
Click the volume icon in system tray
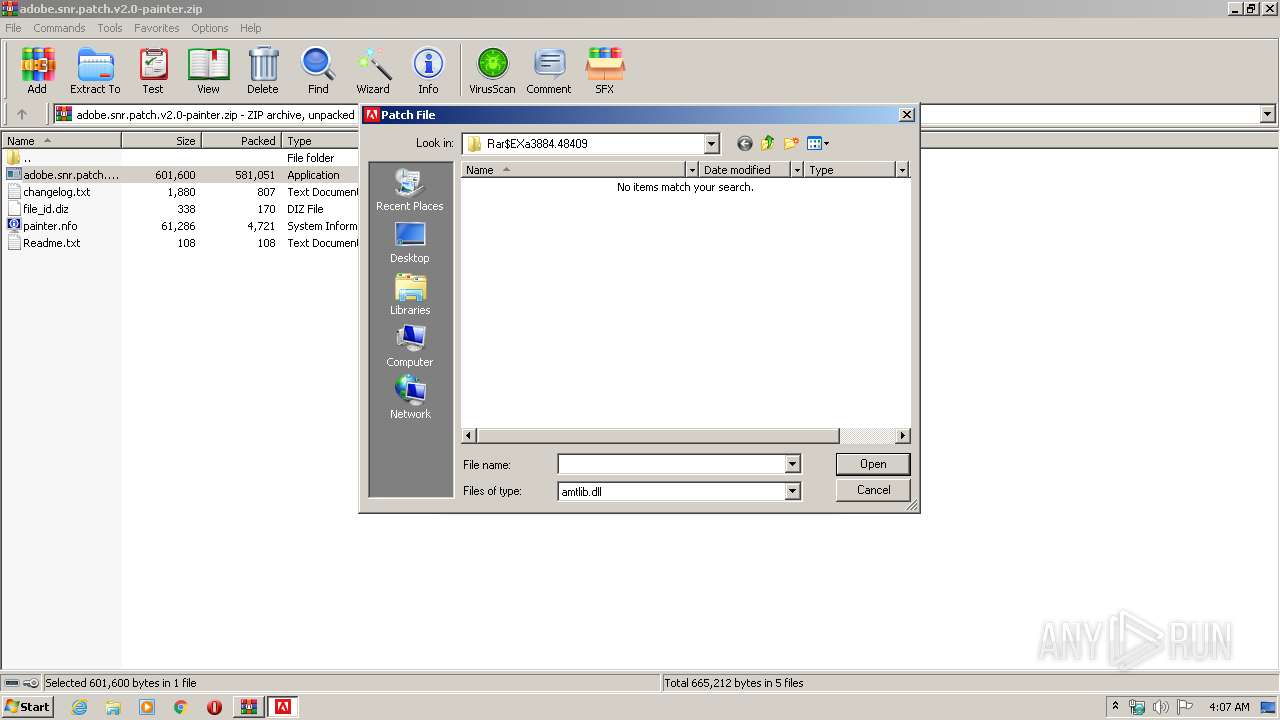(x=1160, y=707)
